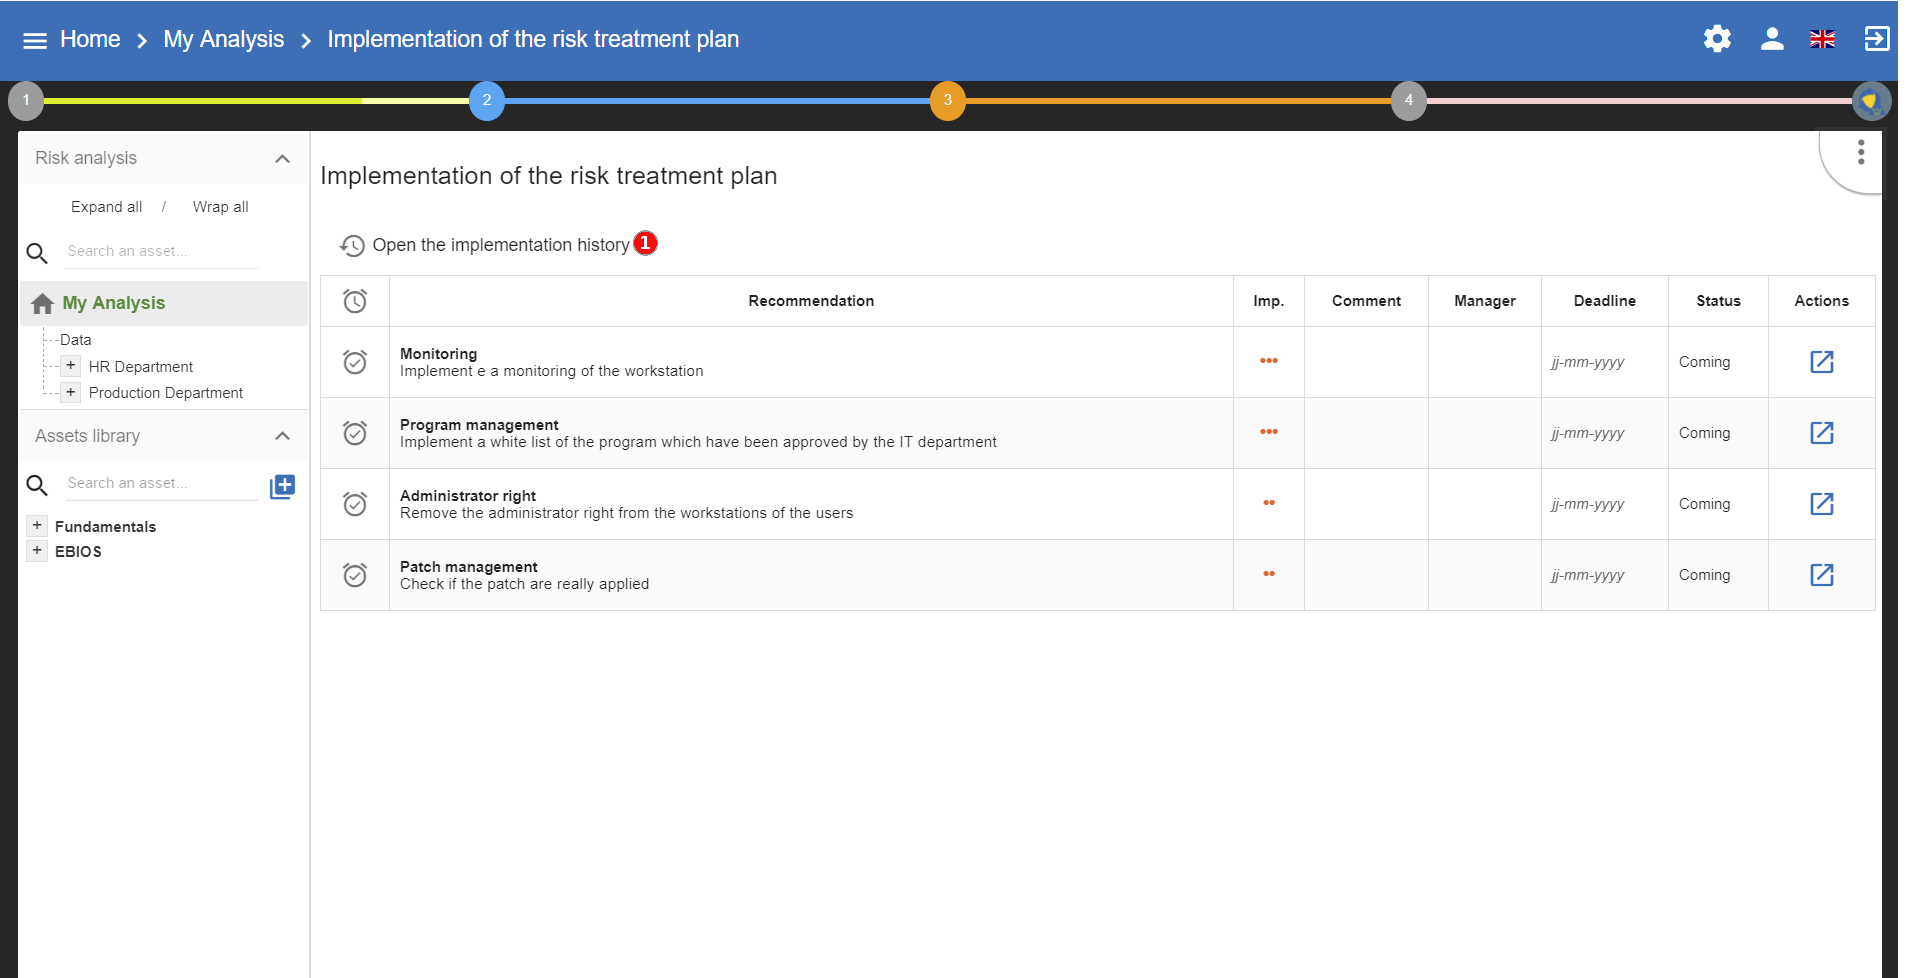Open the settings gear menu
The width and height of the screenshot is (1920, 978).
1717,39
